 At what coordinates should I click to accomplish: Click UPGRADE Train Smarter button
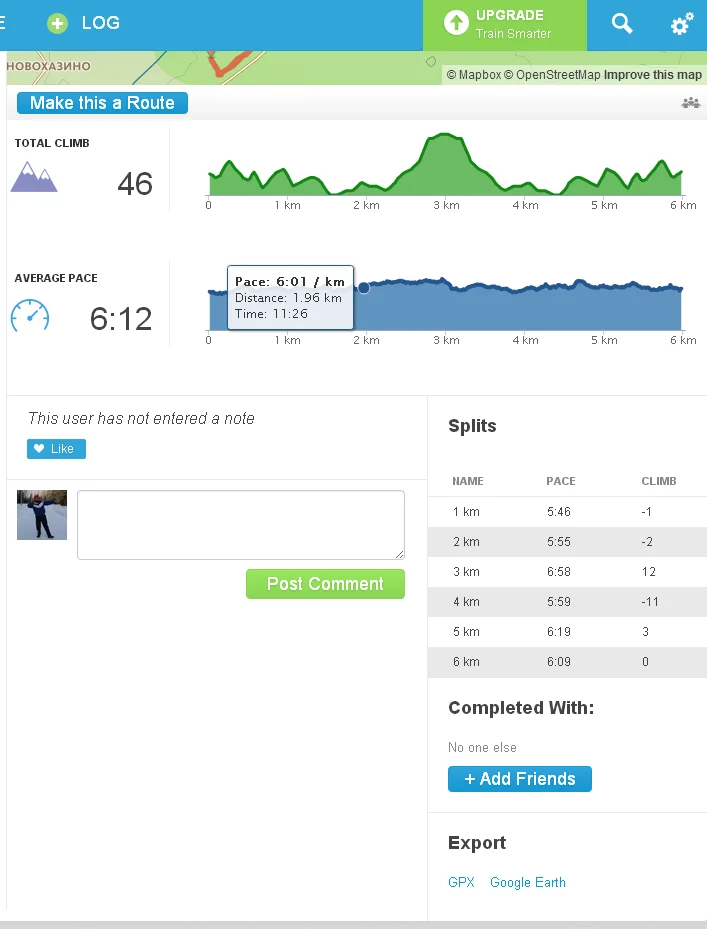pos(505,25)
